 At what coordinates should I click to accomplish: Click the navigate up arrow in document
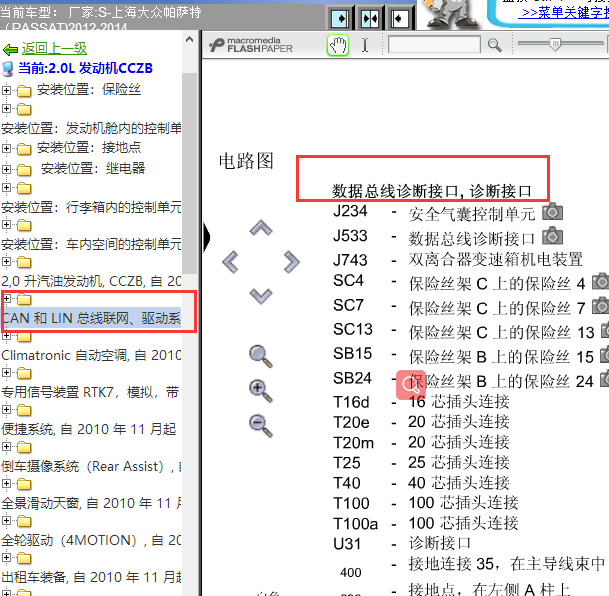pos(261,228)
